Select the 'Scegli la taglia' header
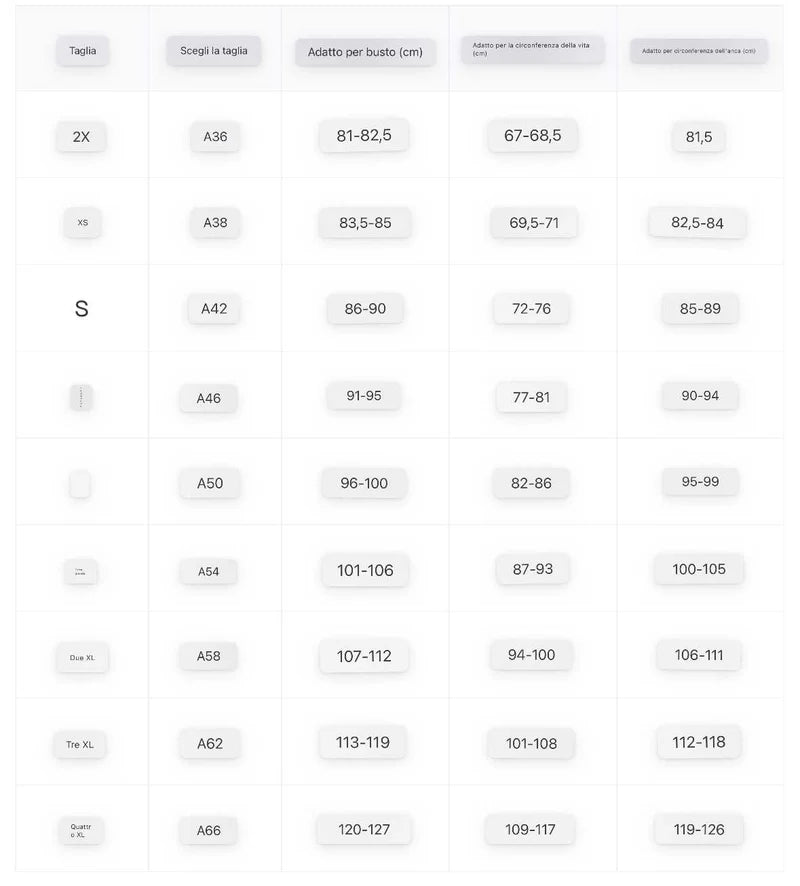800x886 pixels. pos(214,50)
